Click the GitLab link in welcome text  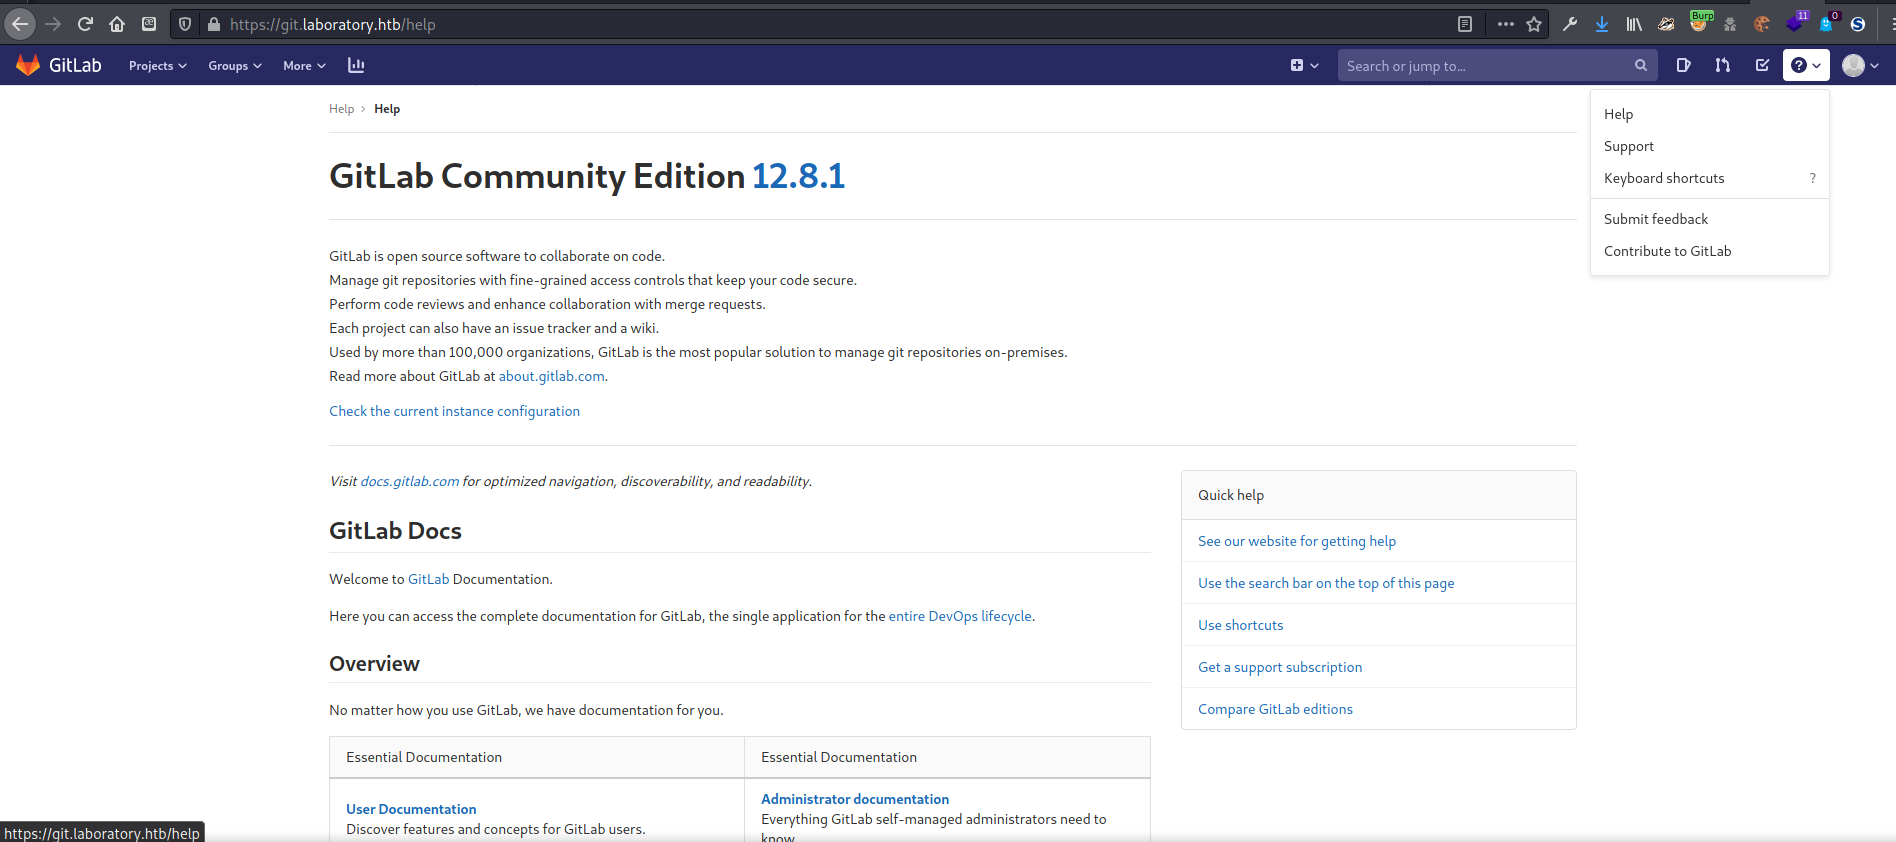click(x=428, y=579)
